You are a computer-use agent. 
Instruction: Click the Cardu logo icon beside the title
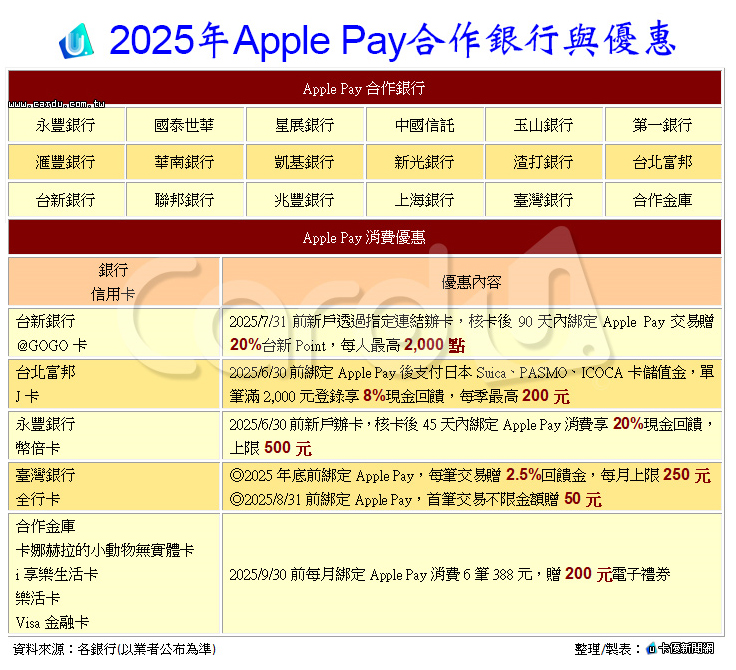coord(76,41)
